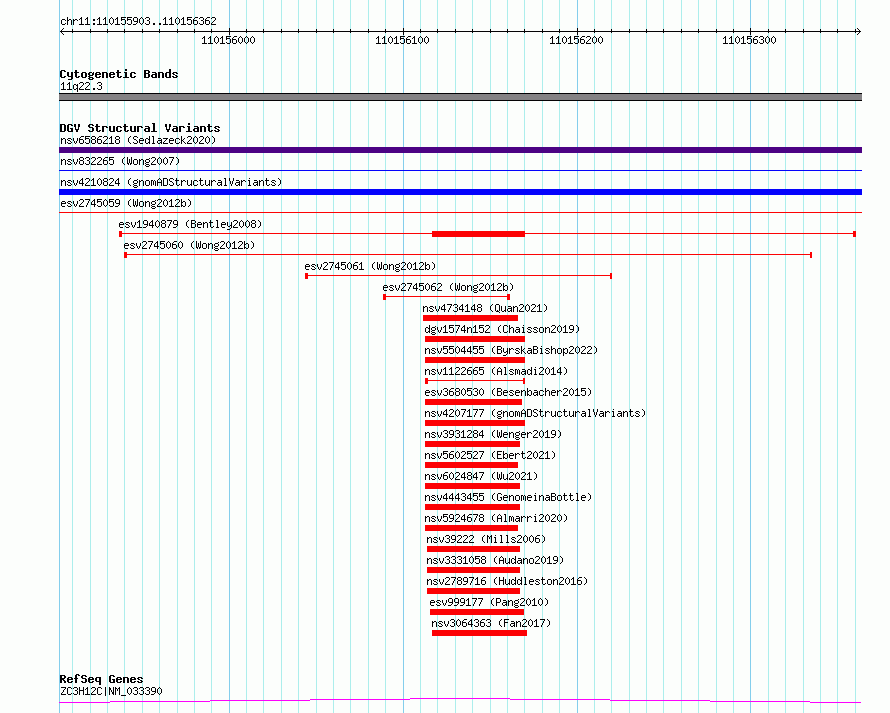The image size is (890, 713).
Task: Click nsv1122665 (Alsmadi2014) label
Action: tap(496, 371)
